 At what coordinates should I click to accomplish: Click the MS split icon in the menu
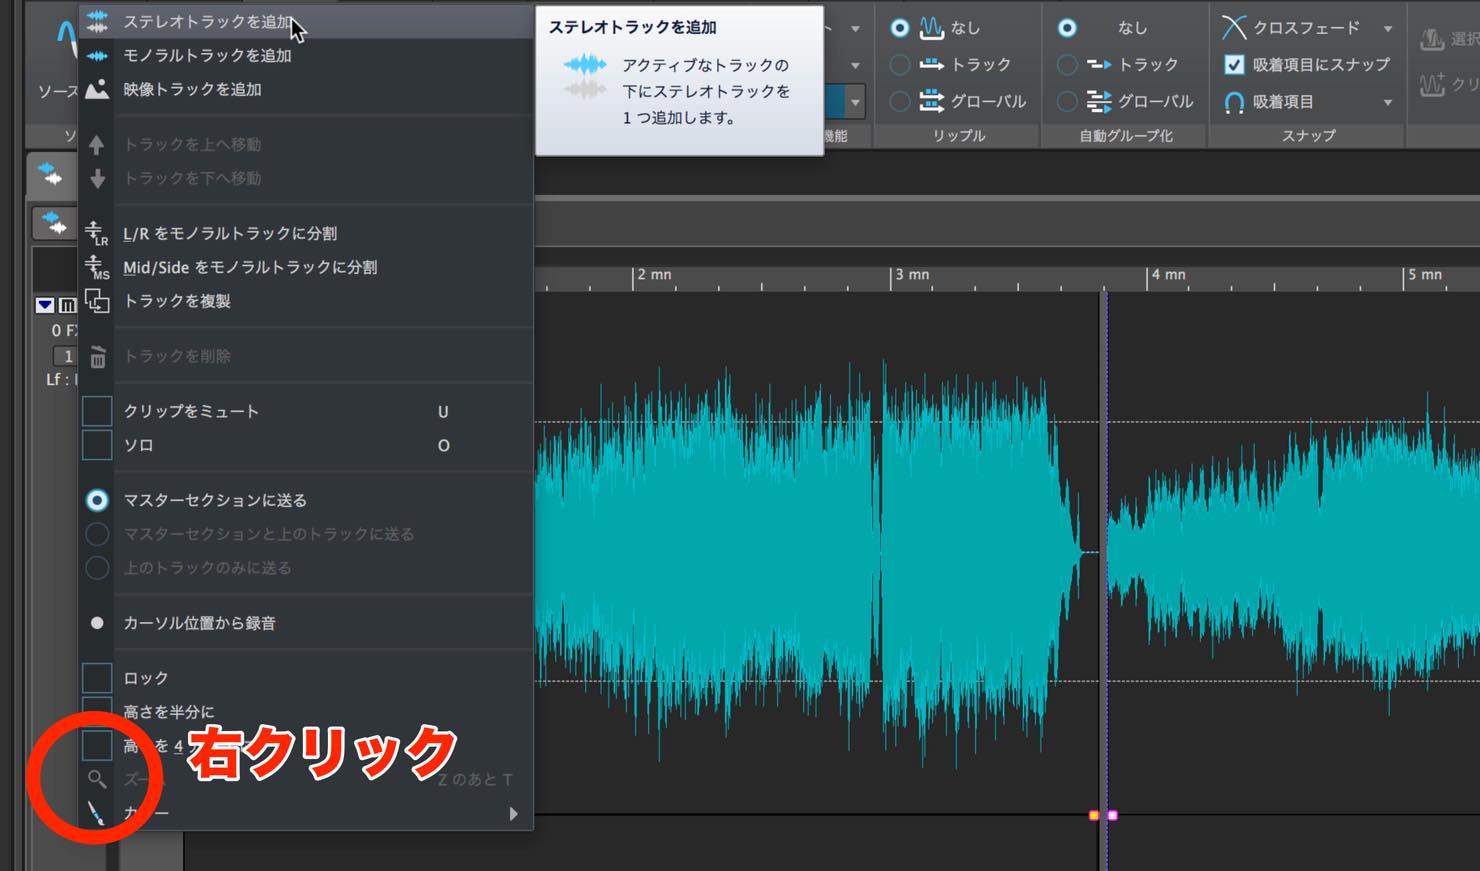(x=97, y=267)
